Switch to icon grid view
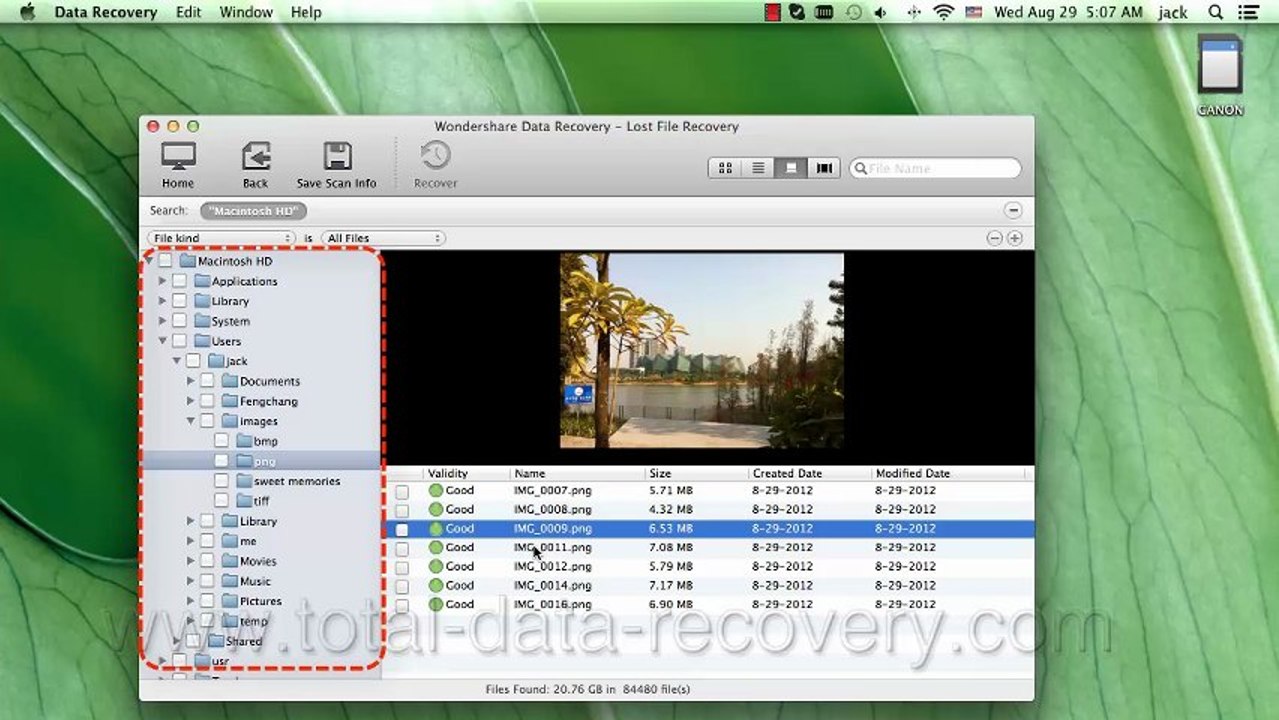 coord(725,168)
